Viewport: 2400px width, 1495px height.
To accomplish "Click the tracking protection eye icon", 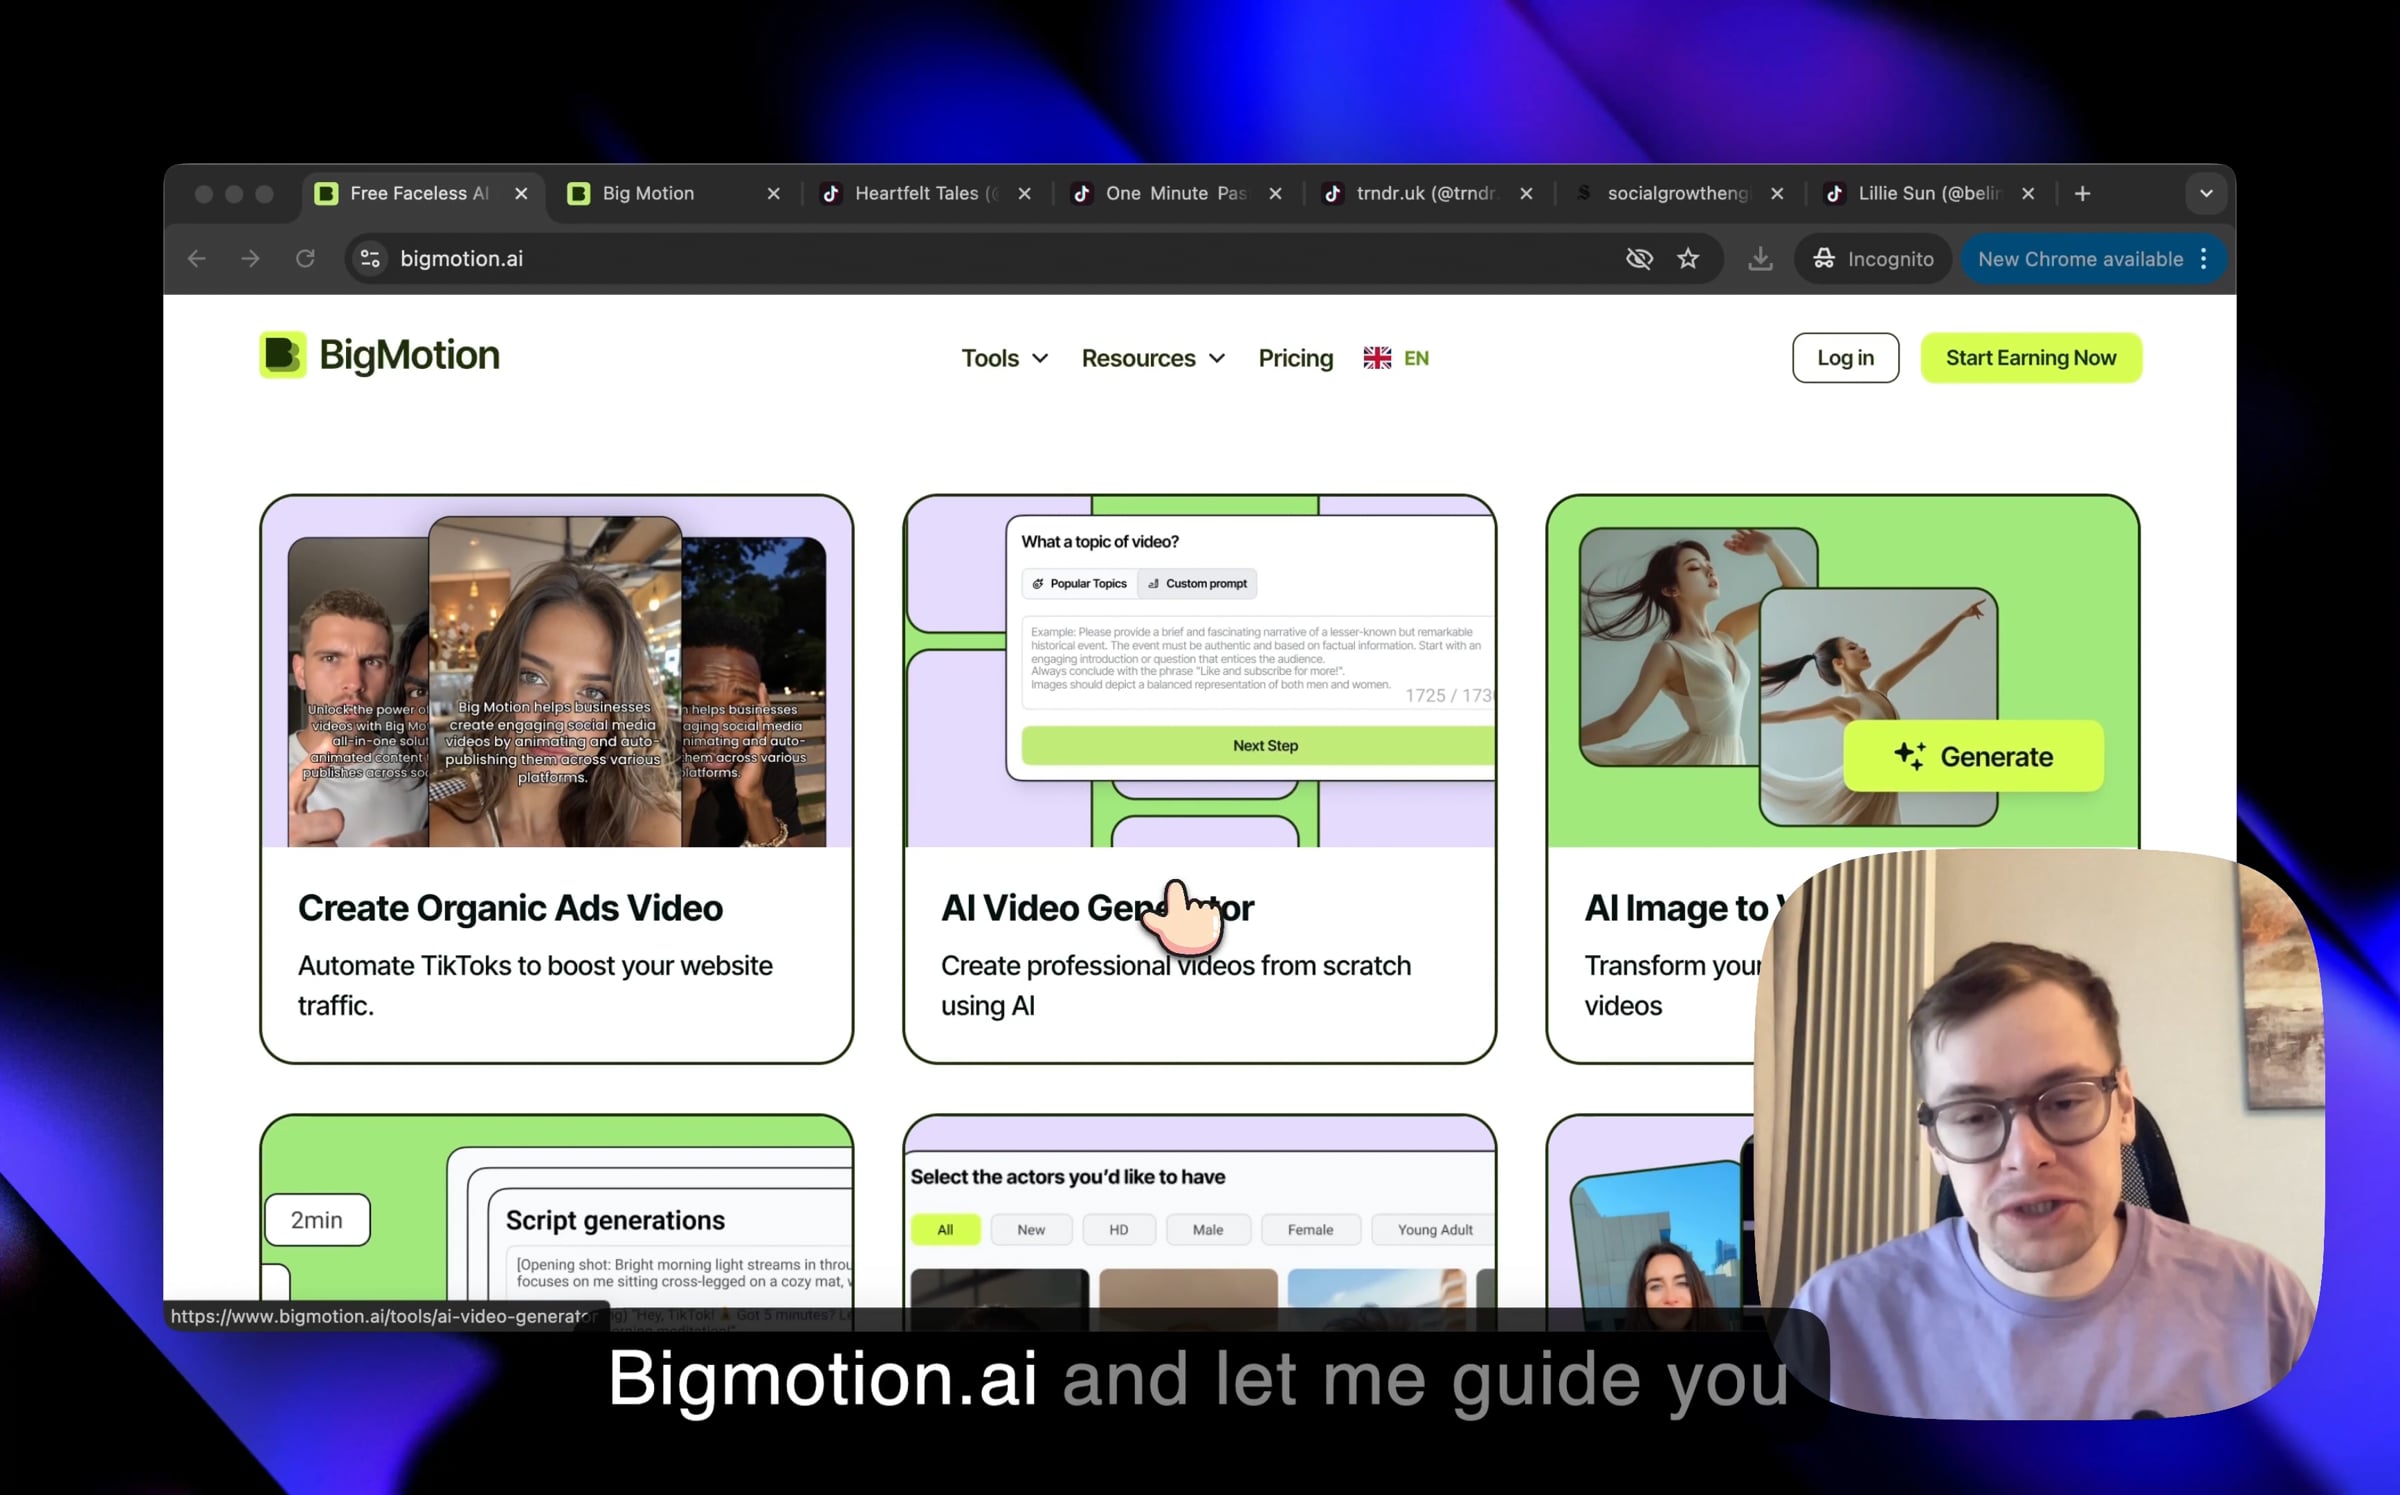I will [1639, 259].
